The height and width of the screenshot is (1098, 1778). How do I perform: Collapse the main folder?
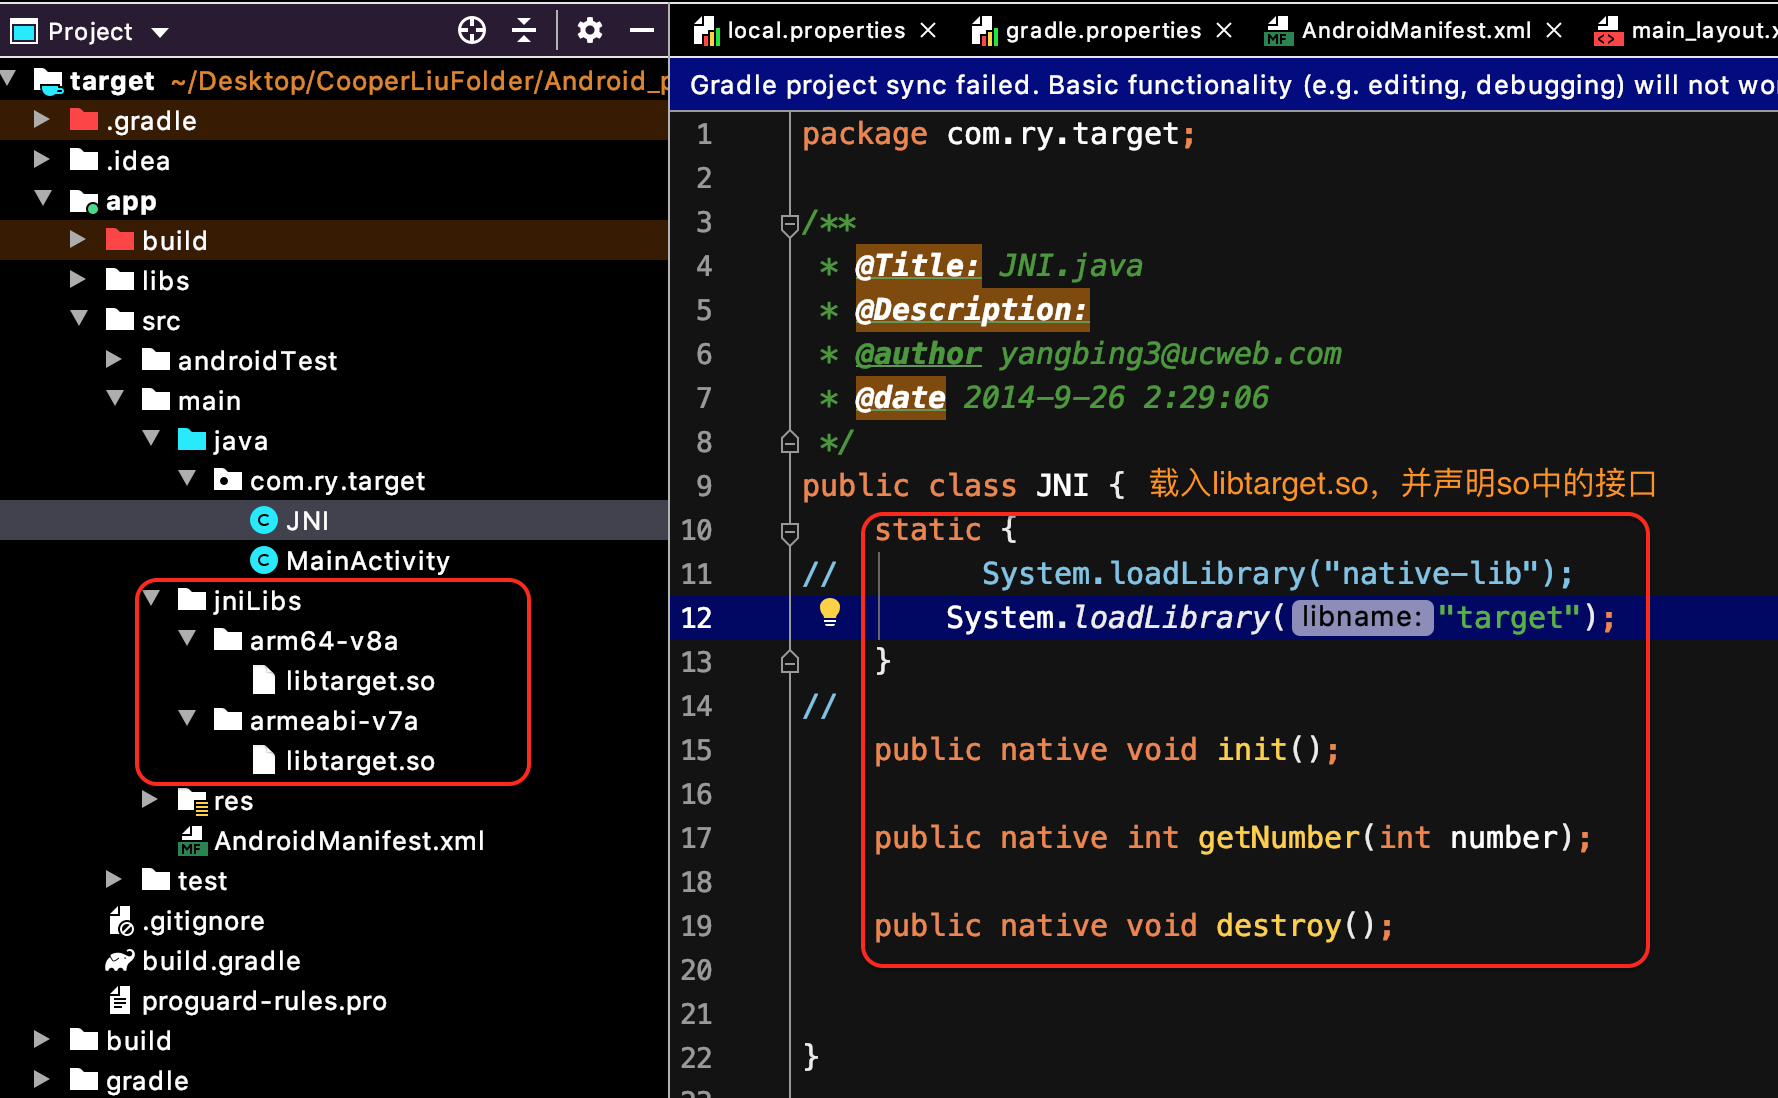[115, 398]
